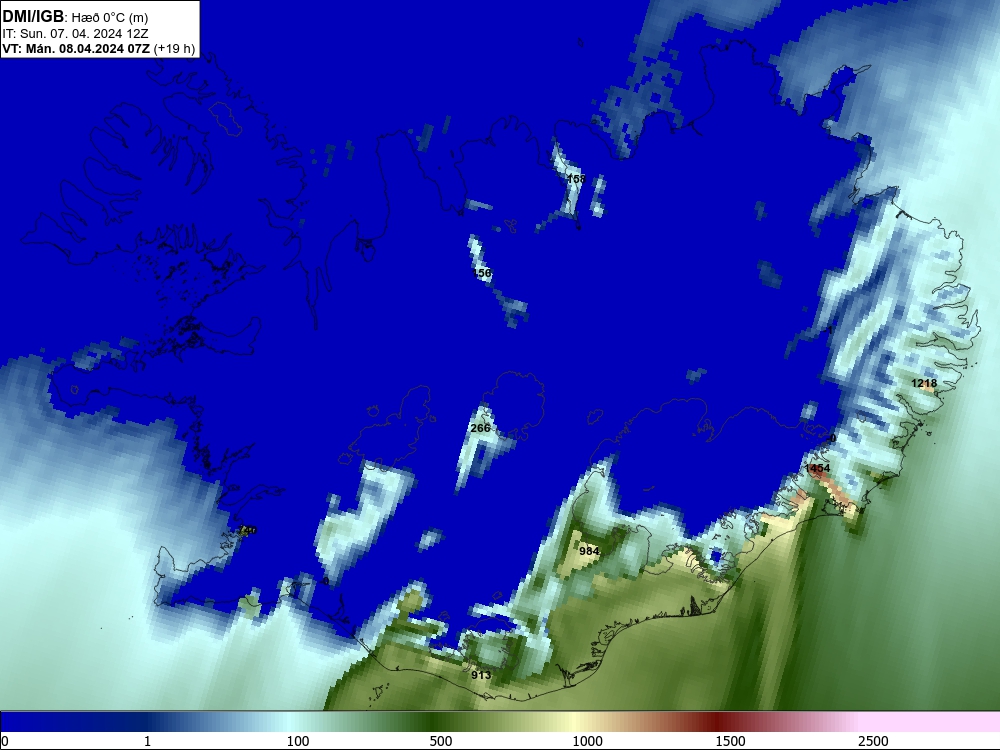Click the DMI/IGB title text
1000x750 pixels.
point(33,17)
